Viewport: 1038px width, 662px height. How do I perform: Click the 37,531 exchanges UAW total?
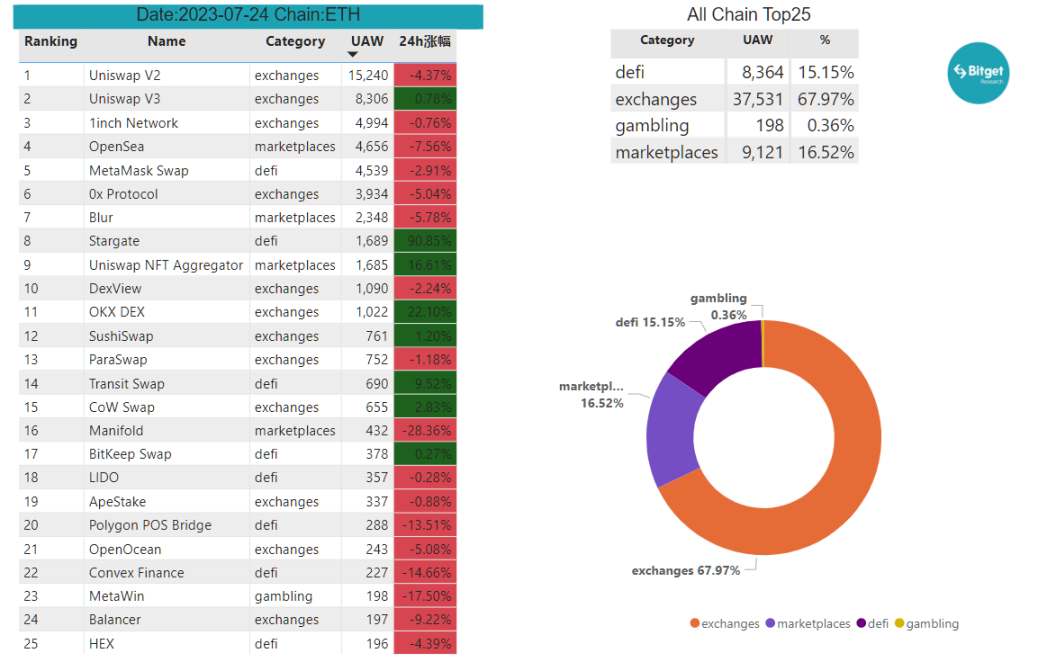coord(758,99)
